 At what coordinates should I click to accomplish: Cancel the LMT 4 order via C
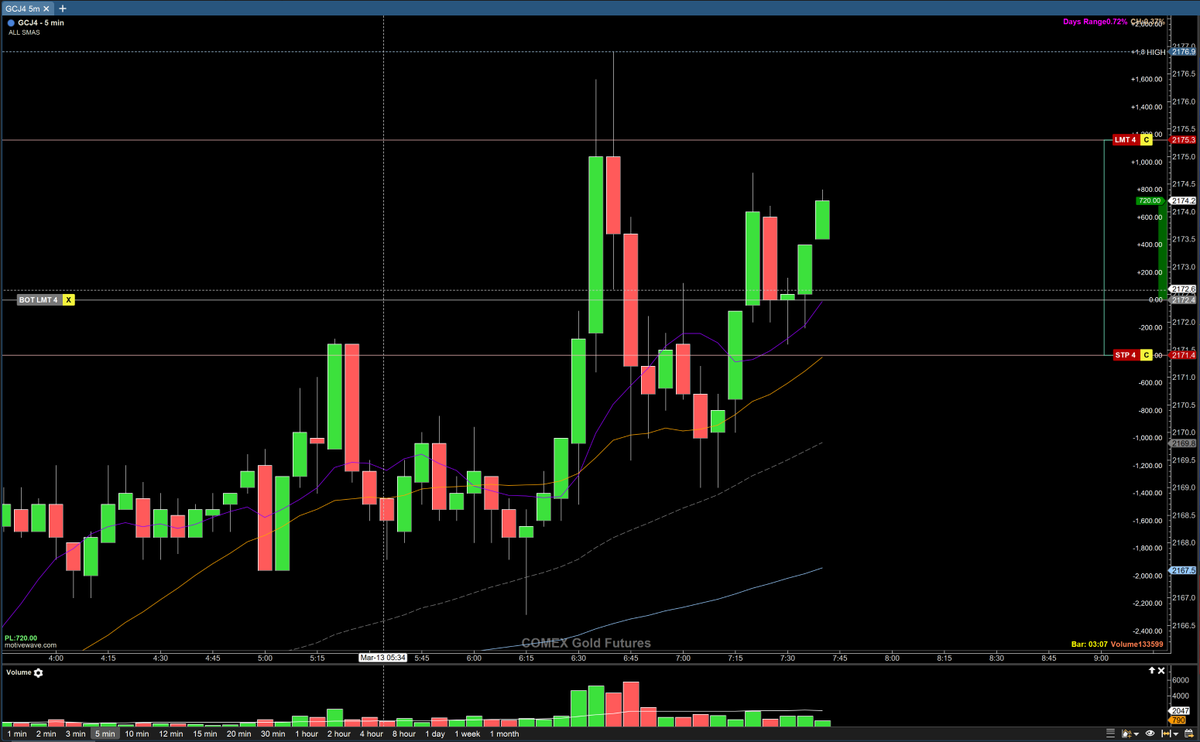pos(1147,140)
